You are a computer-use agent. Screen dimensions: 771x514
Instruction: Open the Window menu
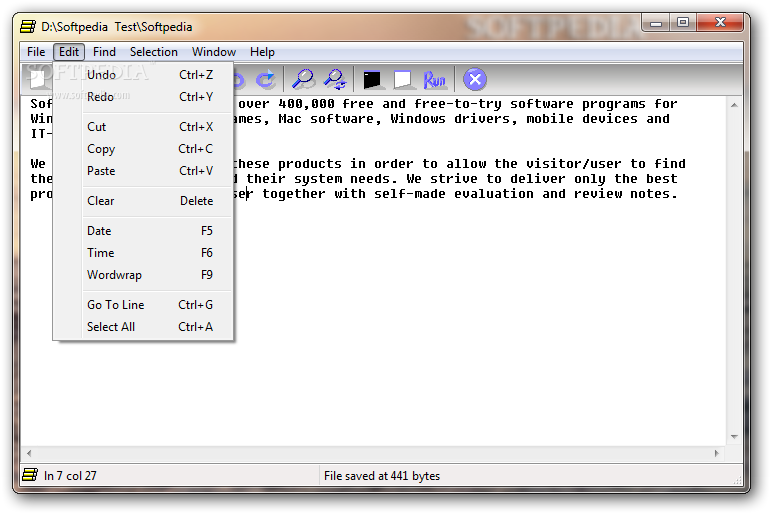214,52
